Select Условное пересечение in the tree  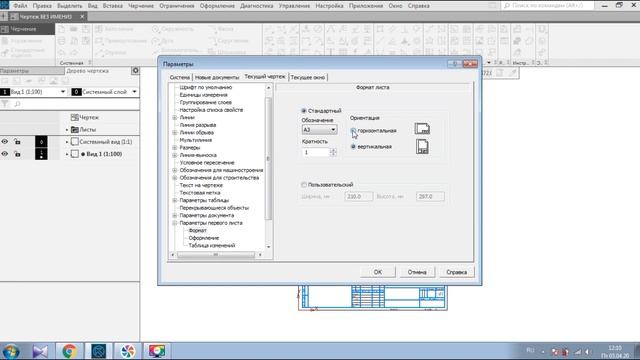(x=207, y=162)
